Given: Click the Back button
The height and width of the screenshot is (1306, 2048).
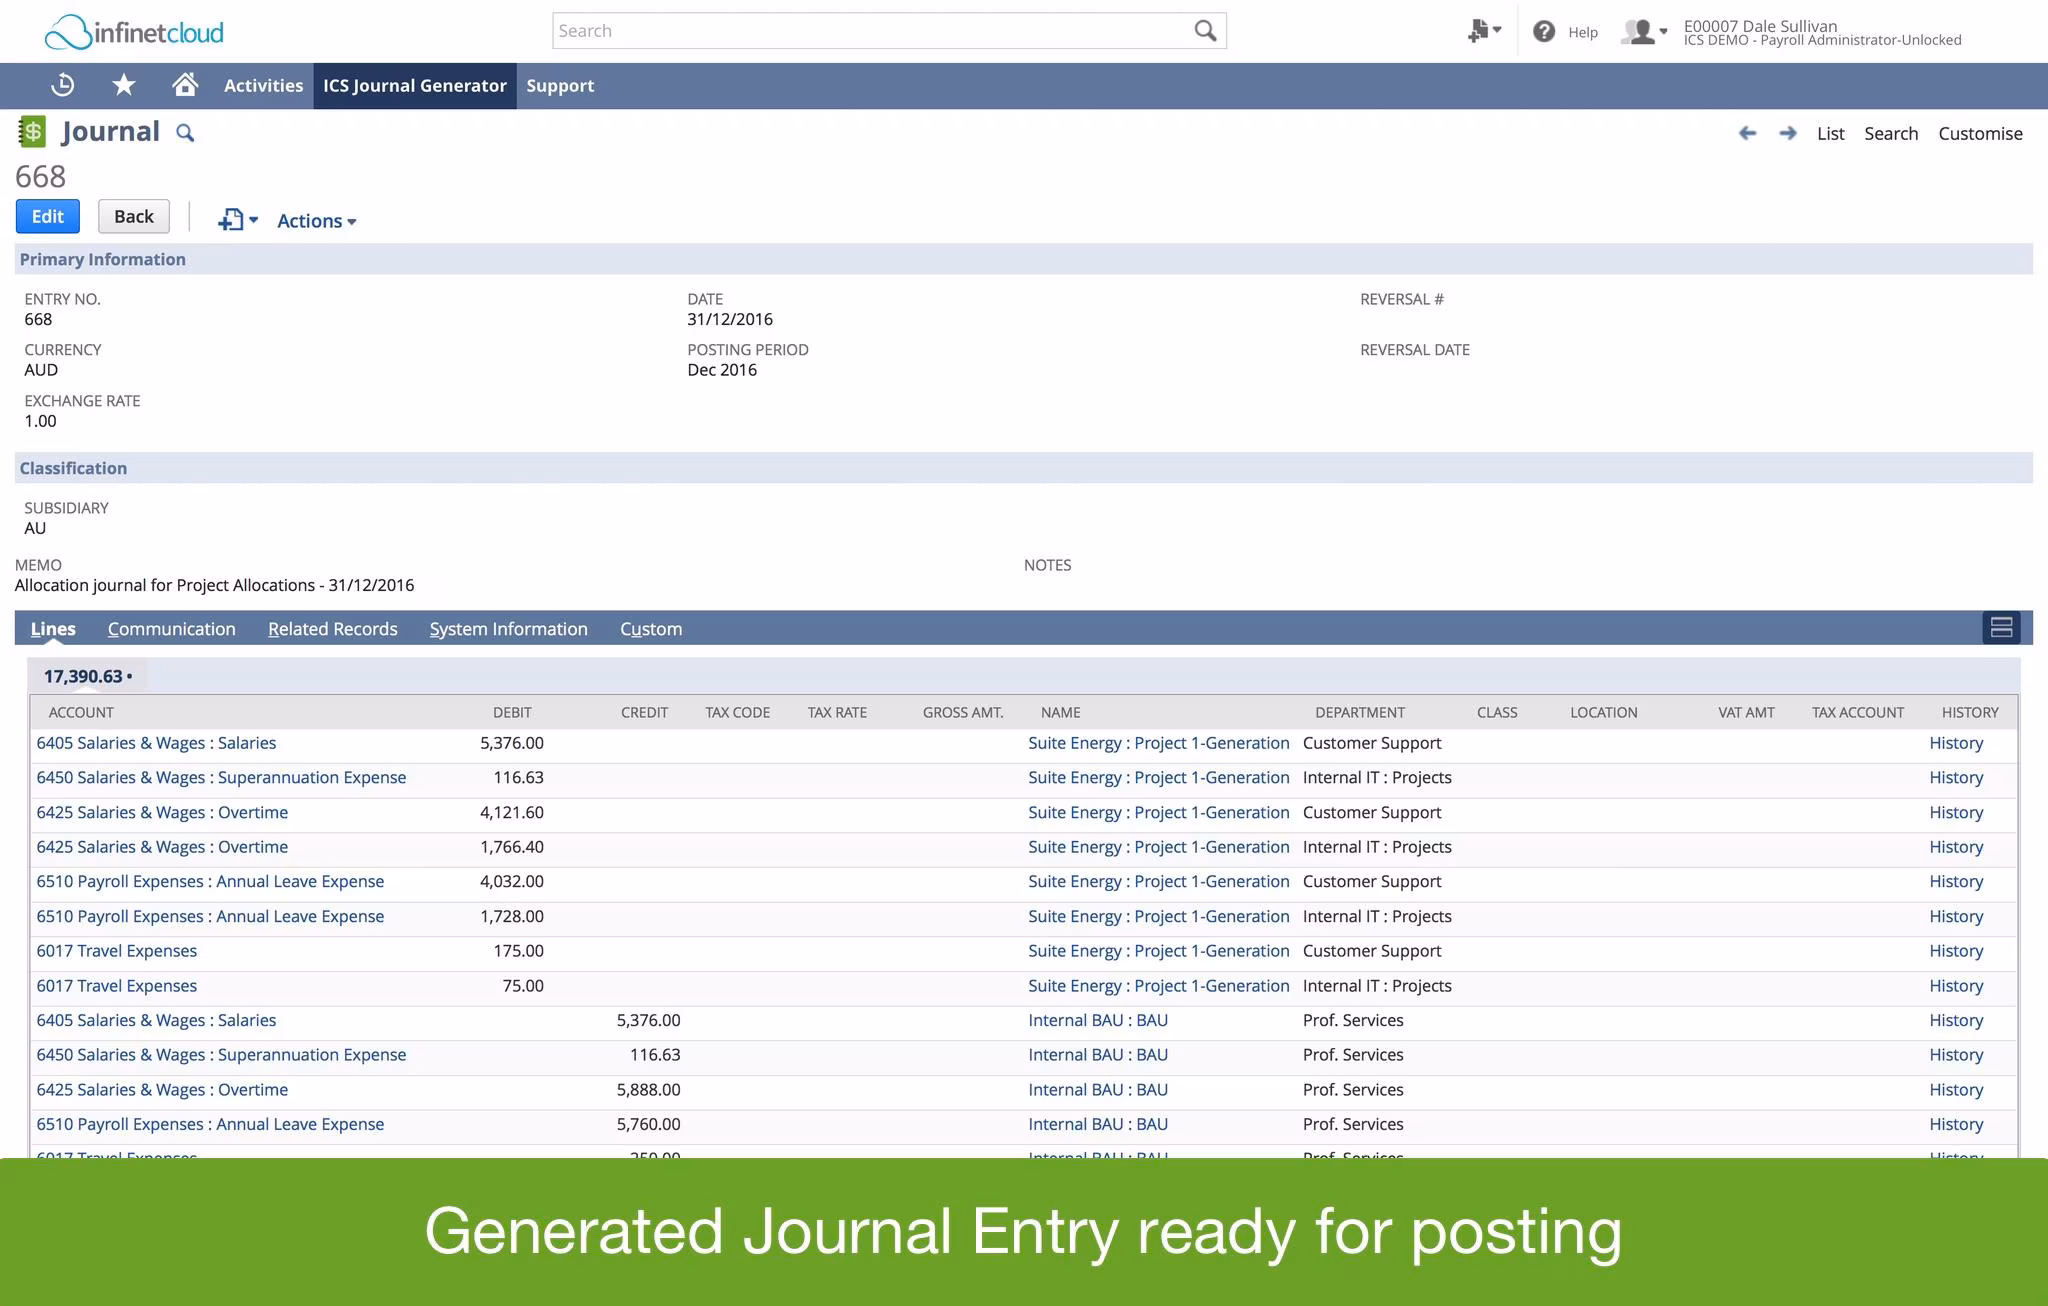Looking at the screenshot, I should point(133,216).
